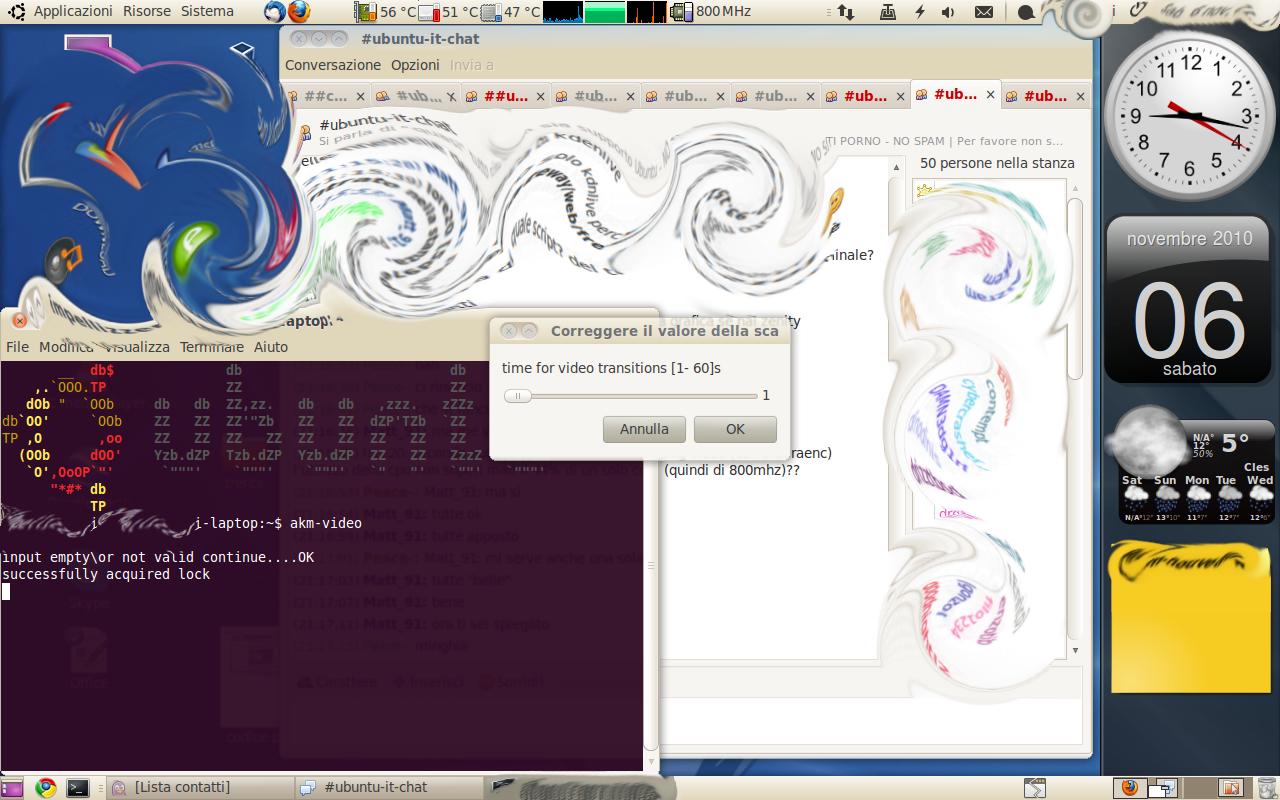Open the green memory usage graph applet

(604, 12)
